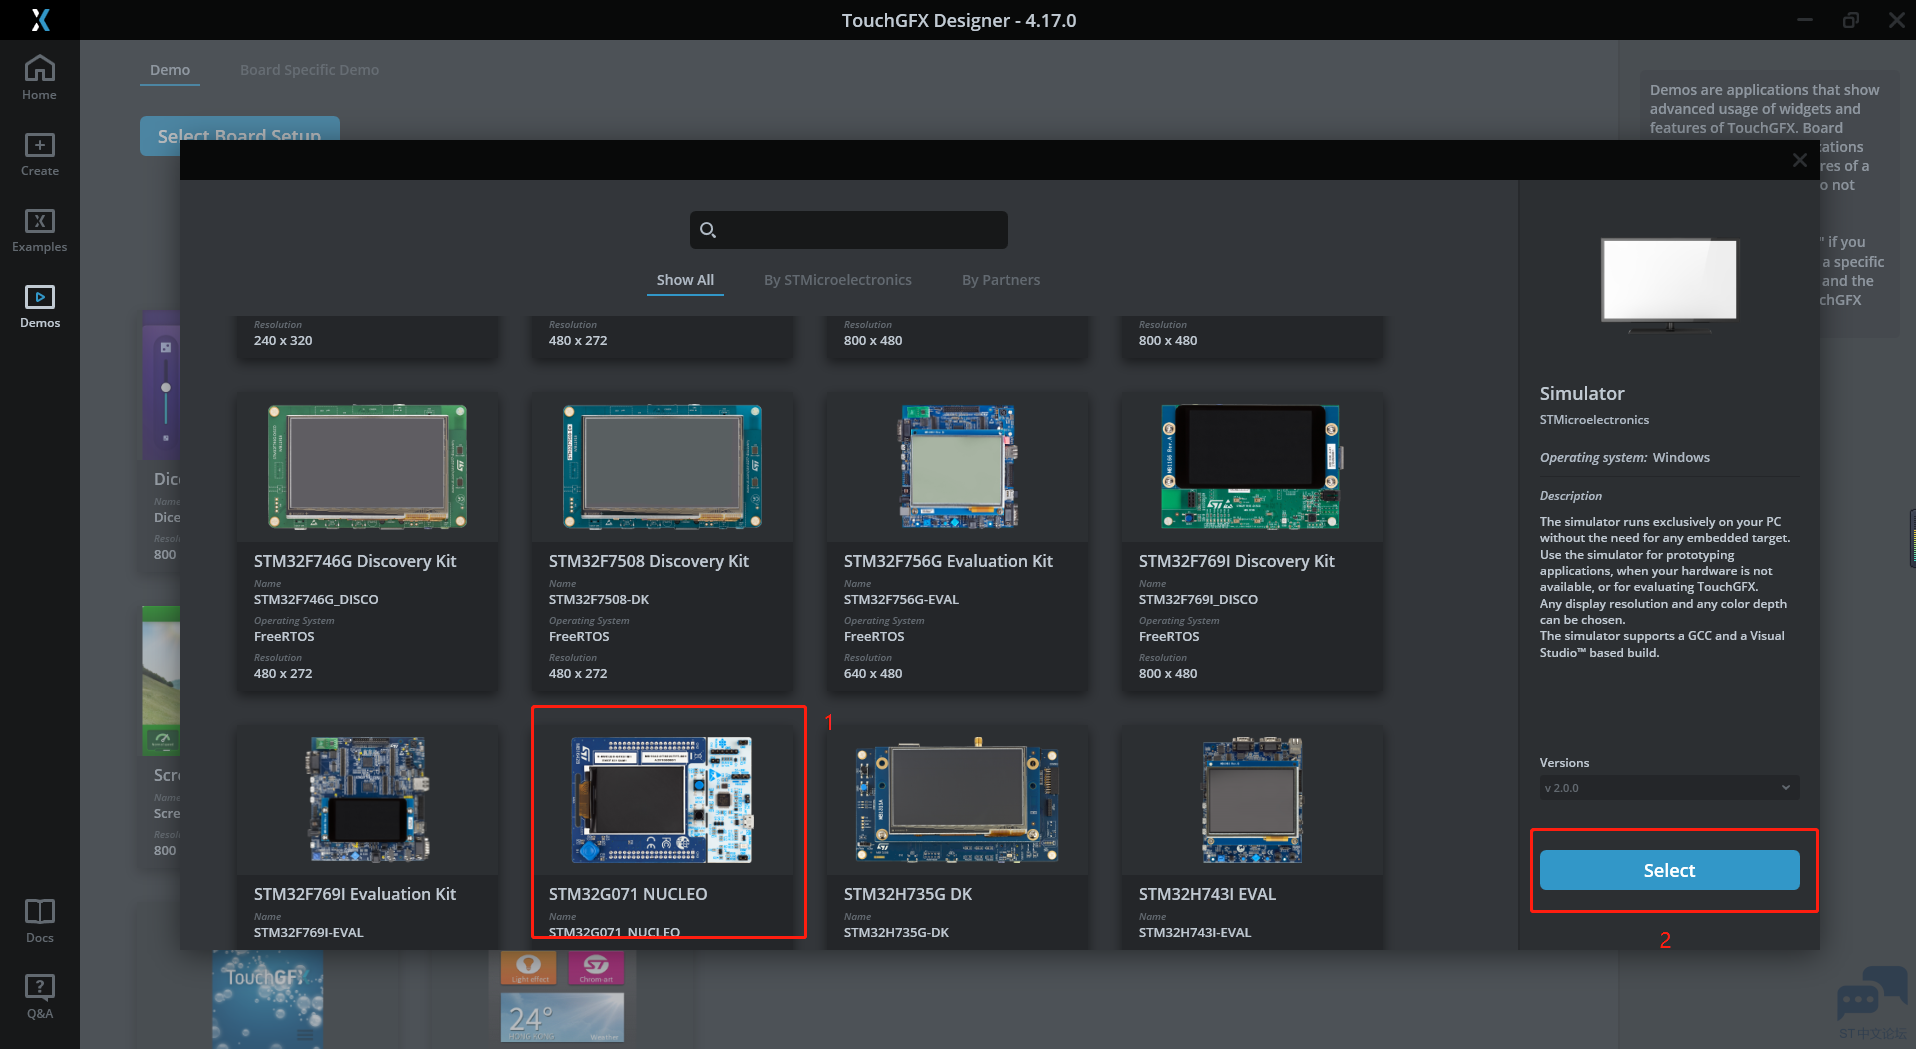Click the 240 x 320 resolution value
The height and width of the screenshot is (1049, 1916).
click(283, 341)
